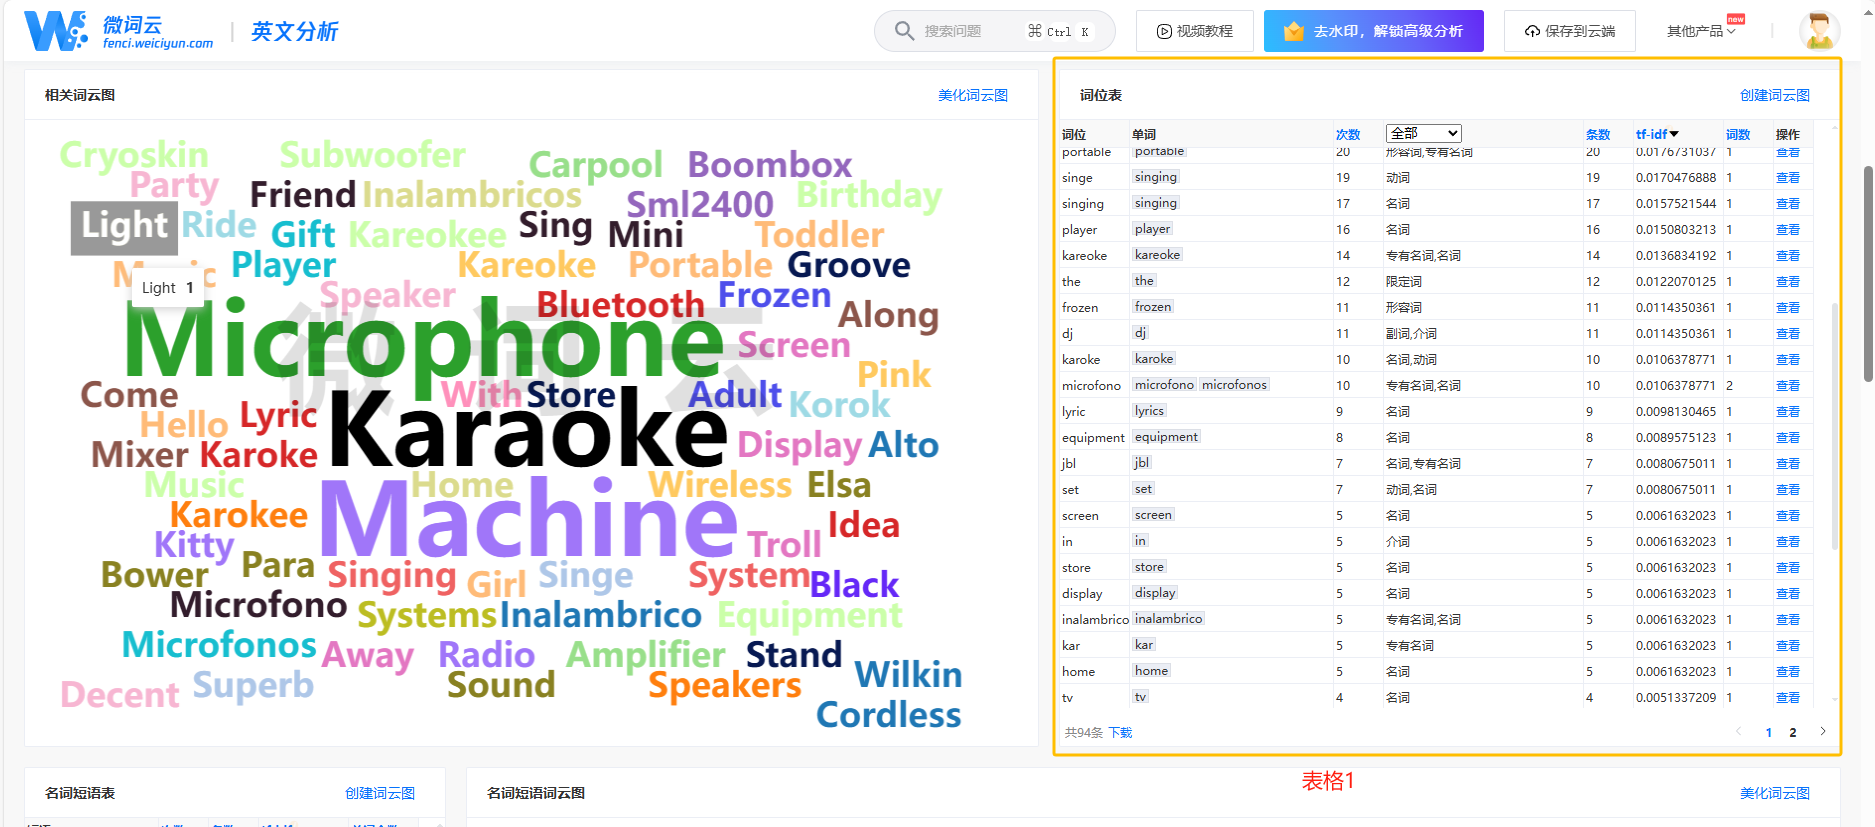Click the word Carpool in cloud

[x=595, y=166]
